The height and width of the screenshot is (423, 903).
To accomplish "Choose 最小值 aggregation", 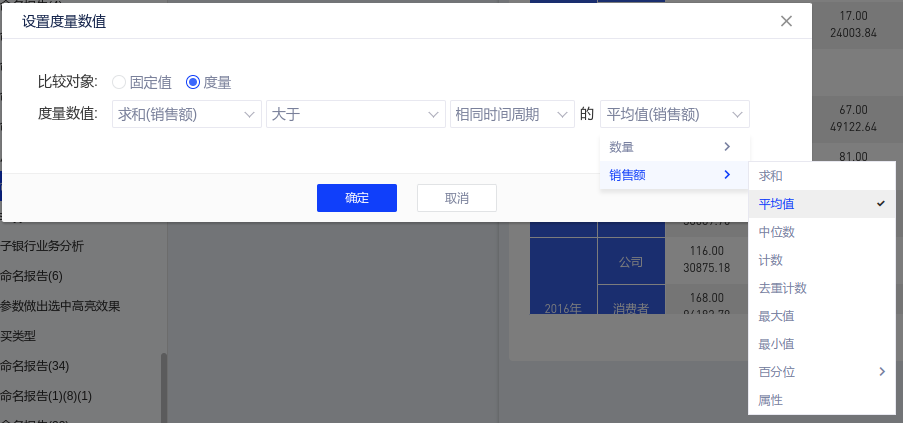I will 821,344.
